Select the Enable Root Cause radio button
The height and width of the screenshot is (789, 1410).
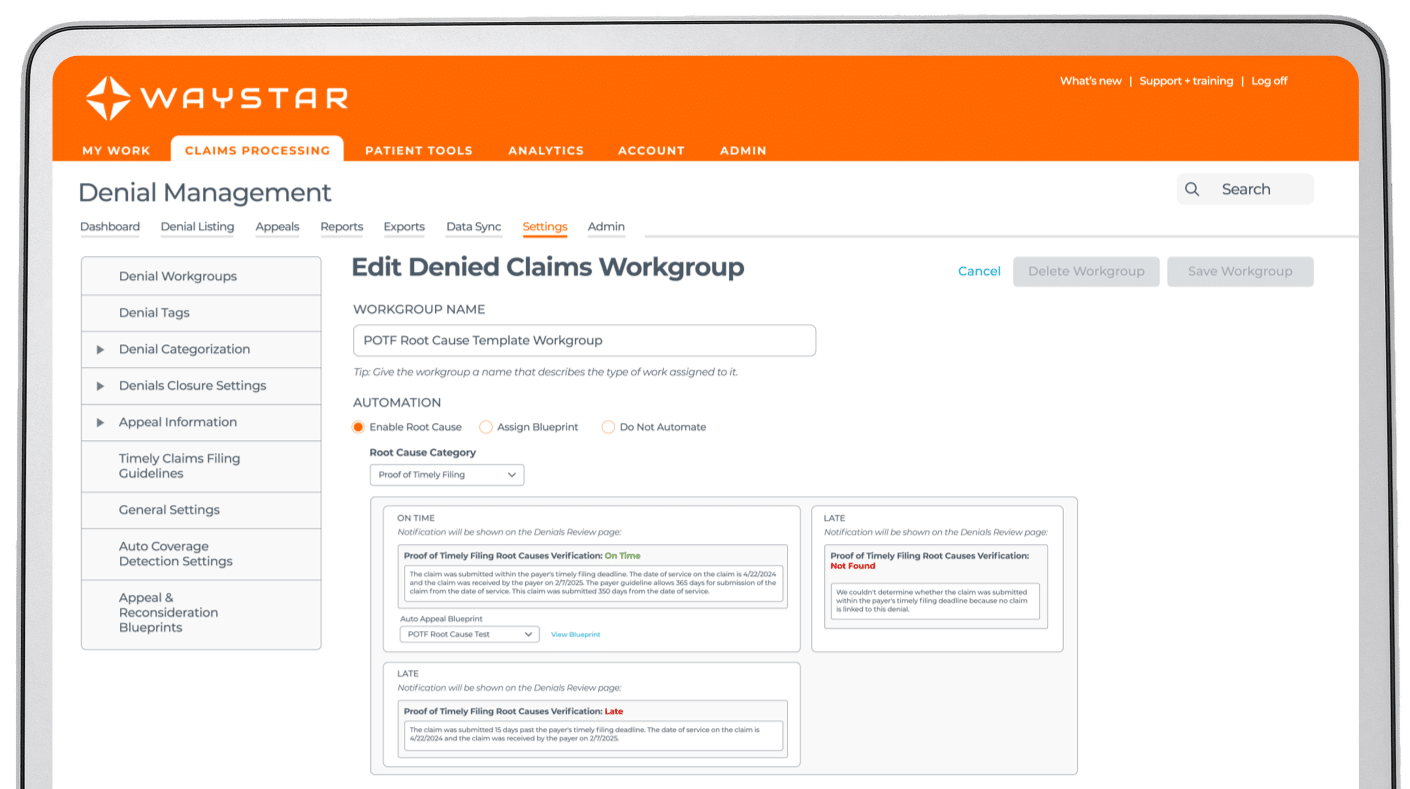(358, 427)
